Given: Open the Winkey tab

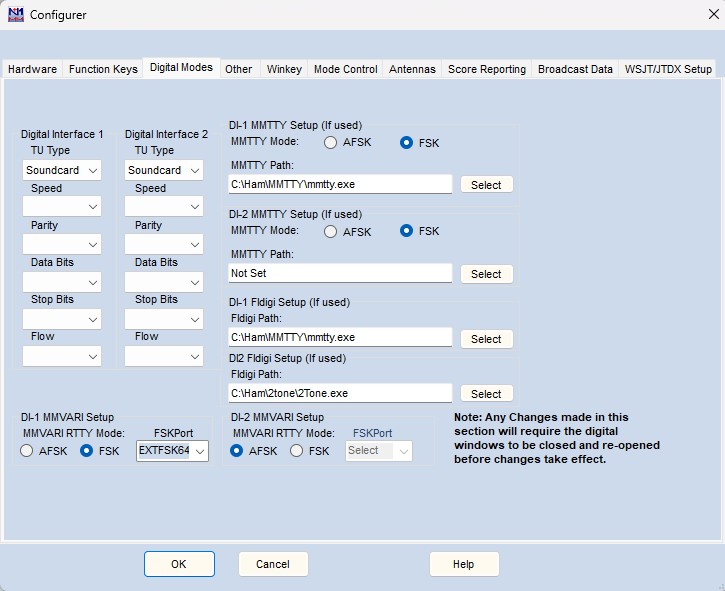Looking at the screenshot, I should 284,69.
